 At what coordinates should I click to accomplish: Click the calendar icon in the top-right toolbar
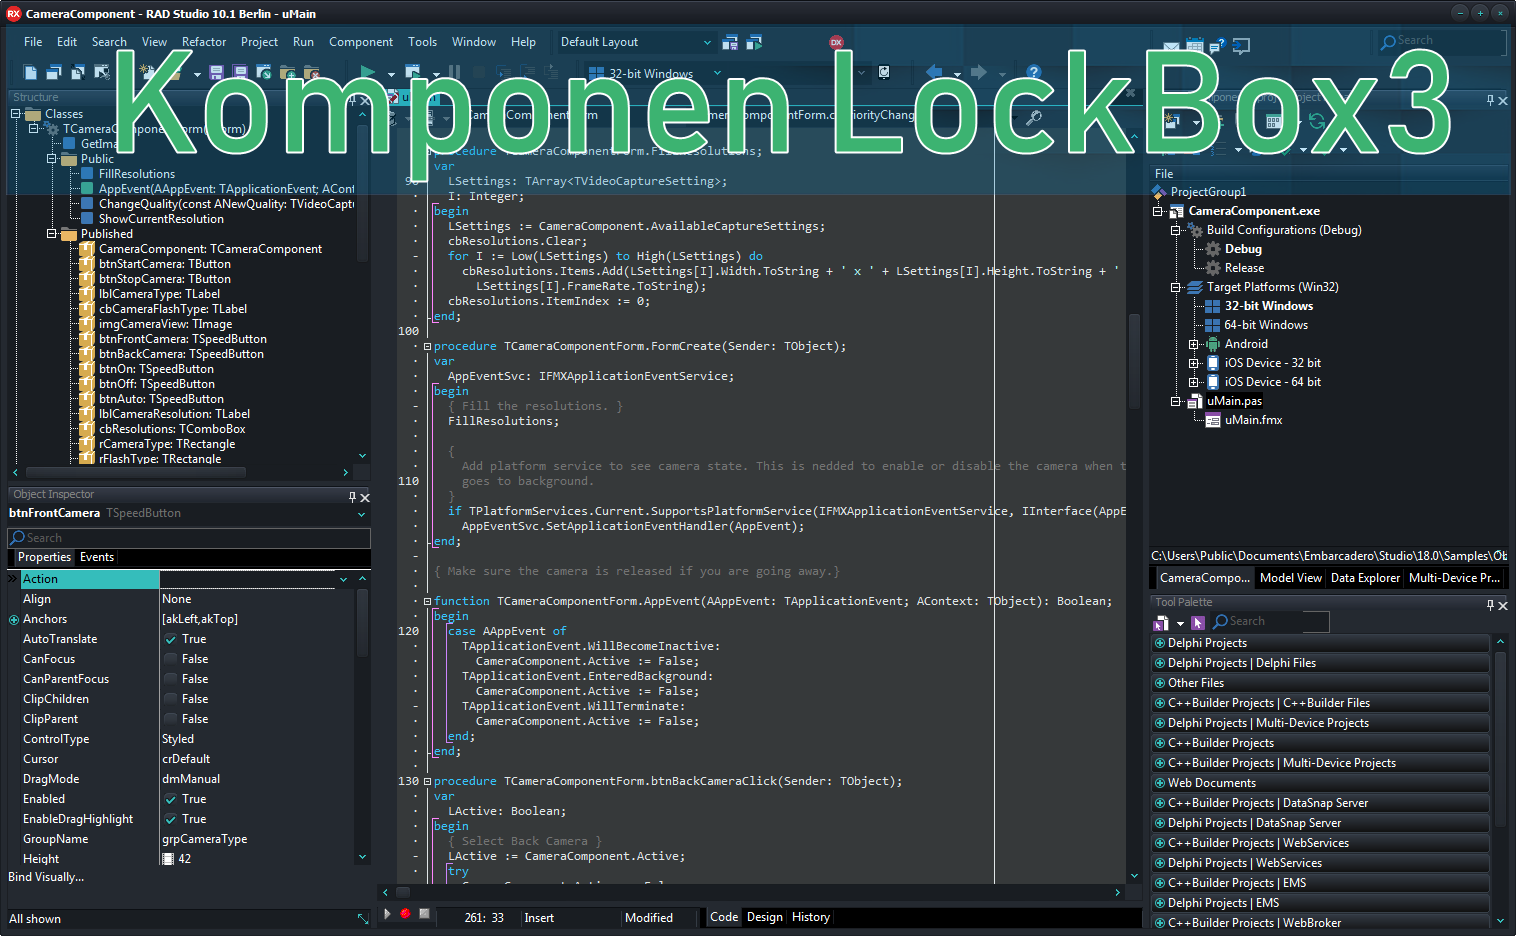tap(1195, 45)
